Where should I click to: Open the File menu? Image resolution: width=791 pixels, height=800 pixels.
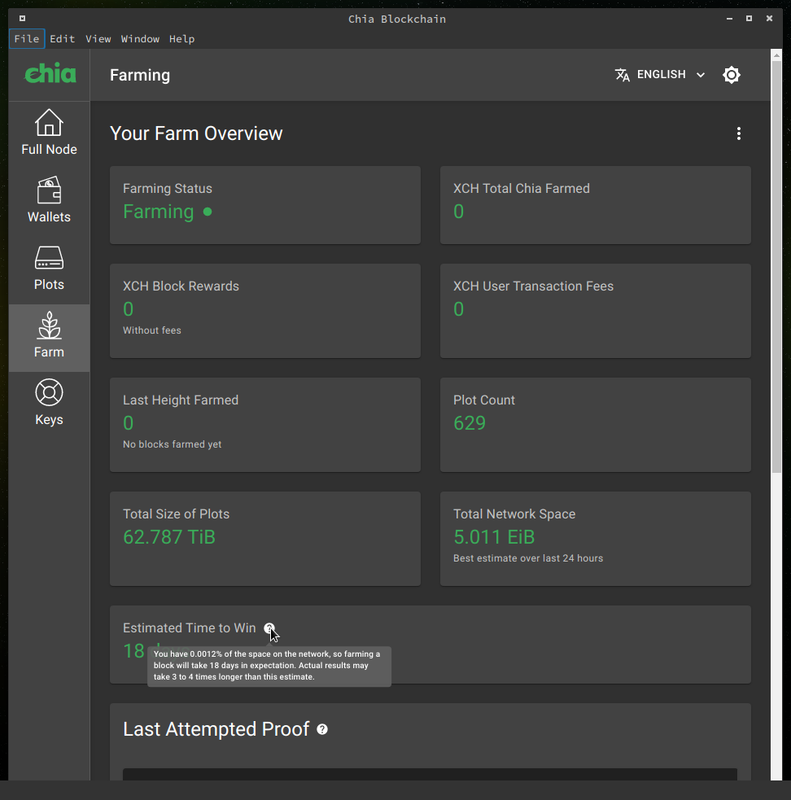pos(27,39)
